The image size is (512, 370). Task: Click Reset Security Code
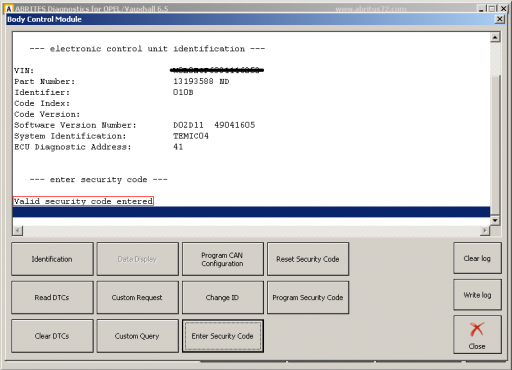(308, 259)
